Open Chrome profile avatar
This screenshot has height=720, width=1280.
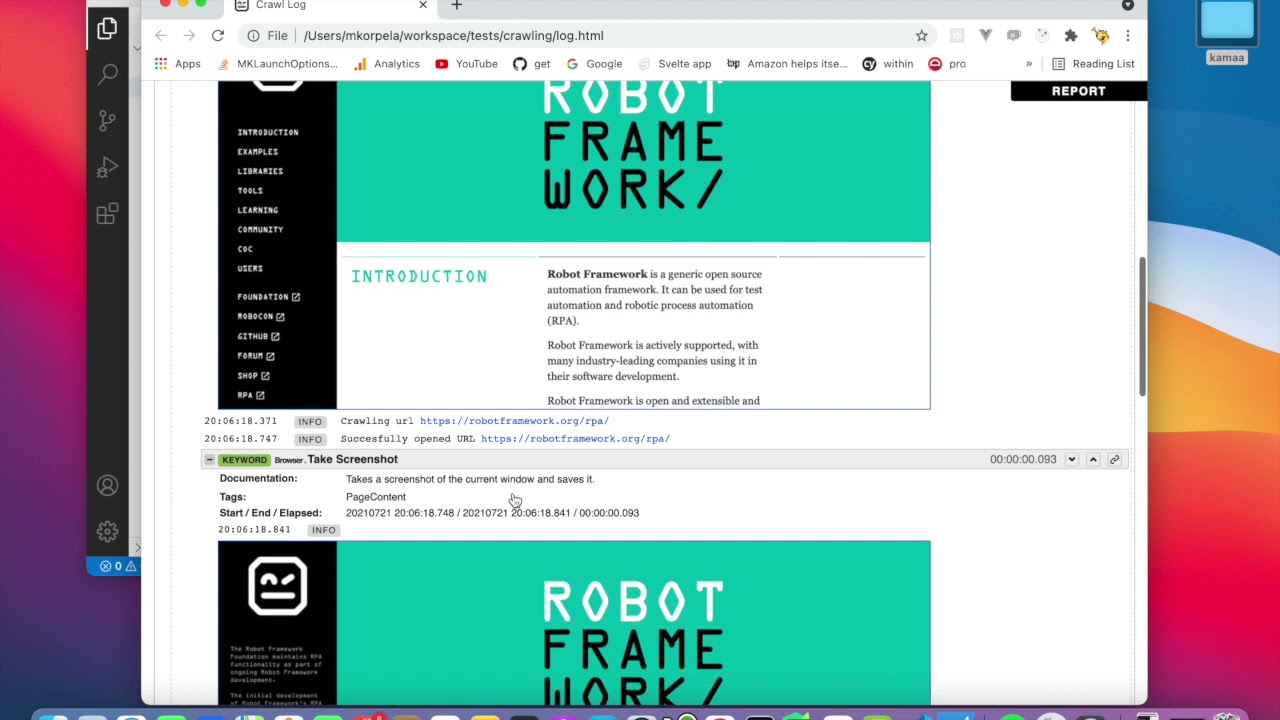(1100, 35)
